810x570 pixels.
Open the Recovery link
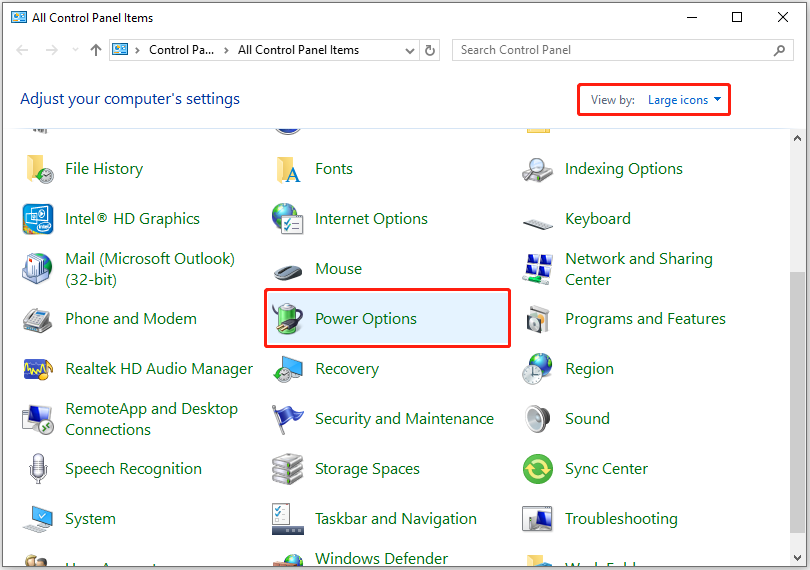[347, 369]
